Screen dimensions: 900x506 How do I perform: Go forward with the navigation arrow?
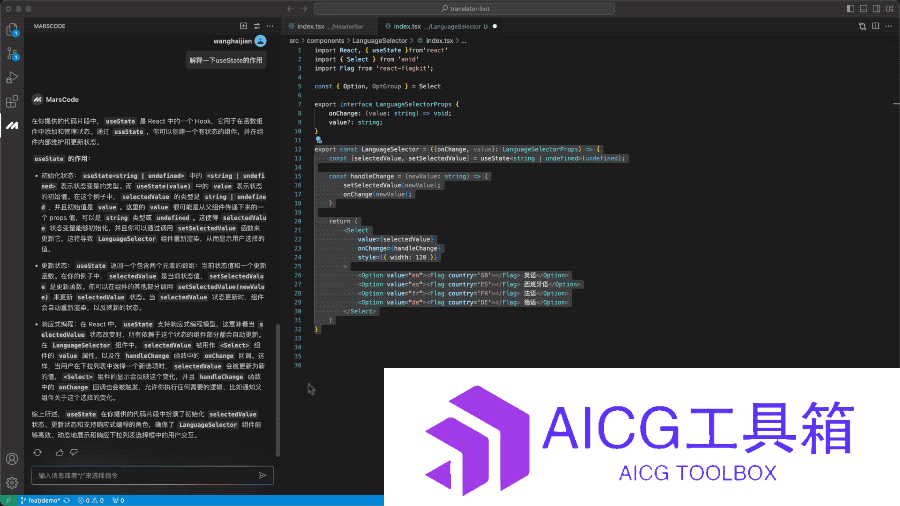pyautogui.click(x=304, y=9)
